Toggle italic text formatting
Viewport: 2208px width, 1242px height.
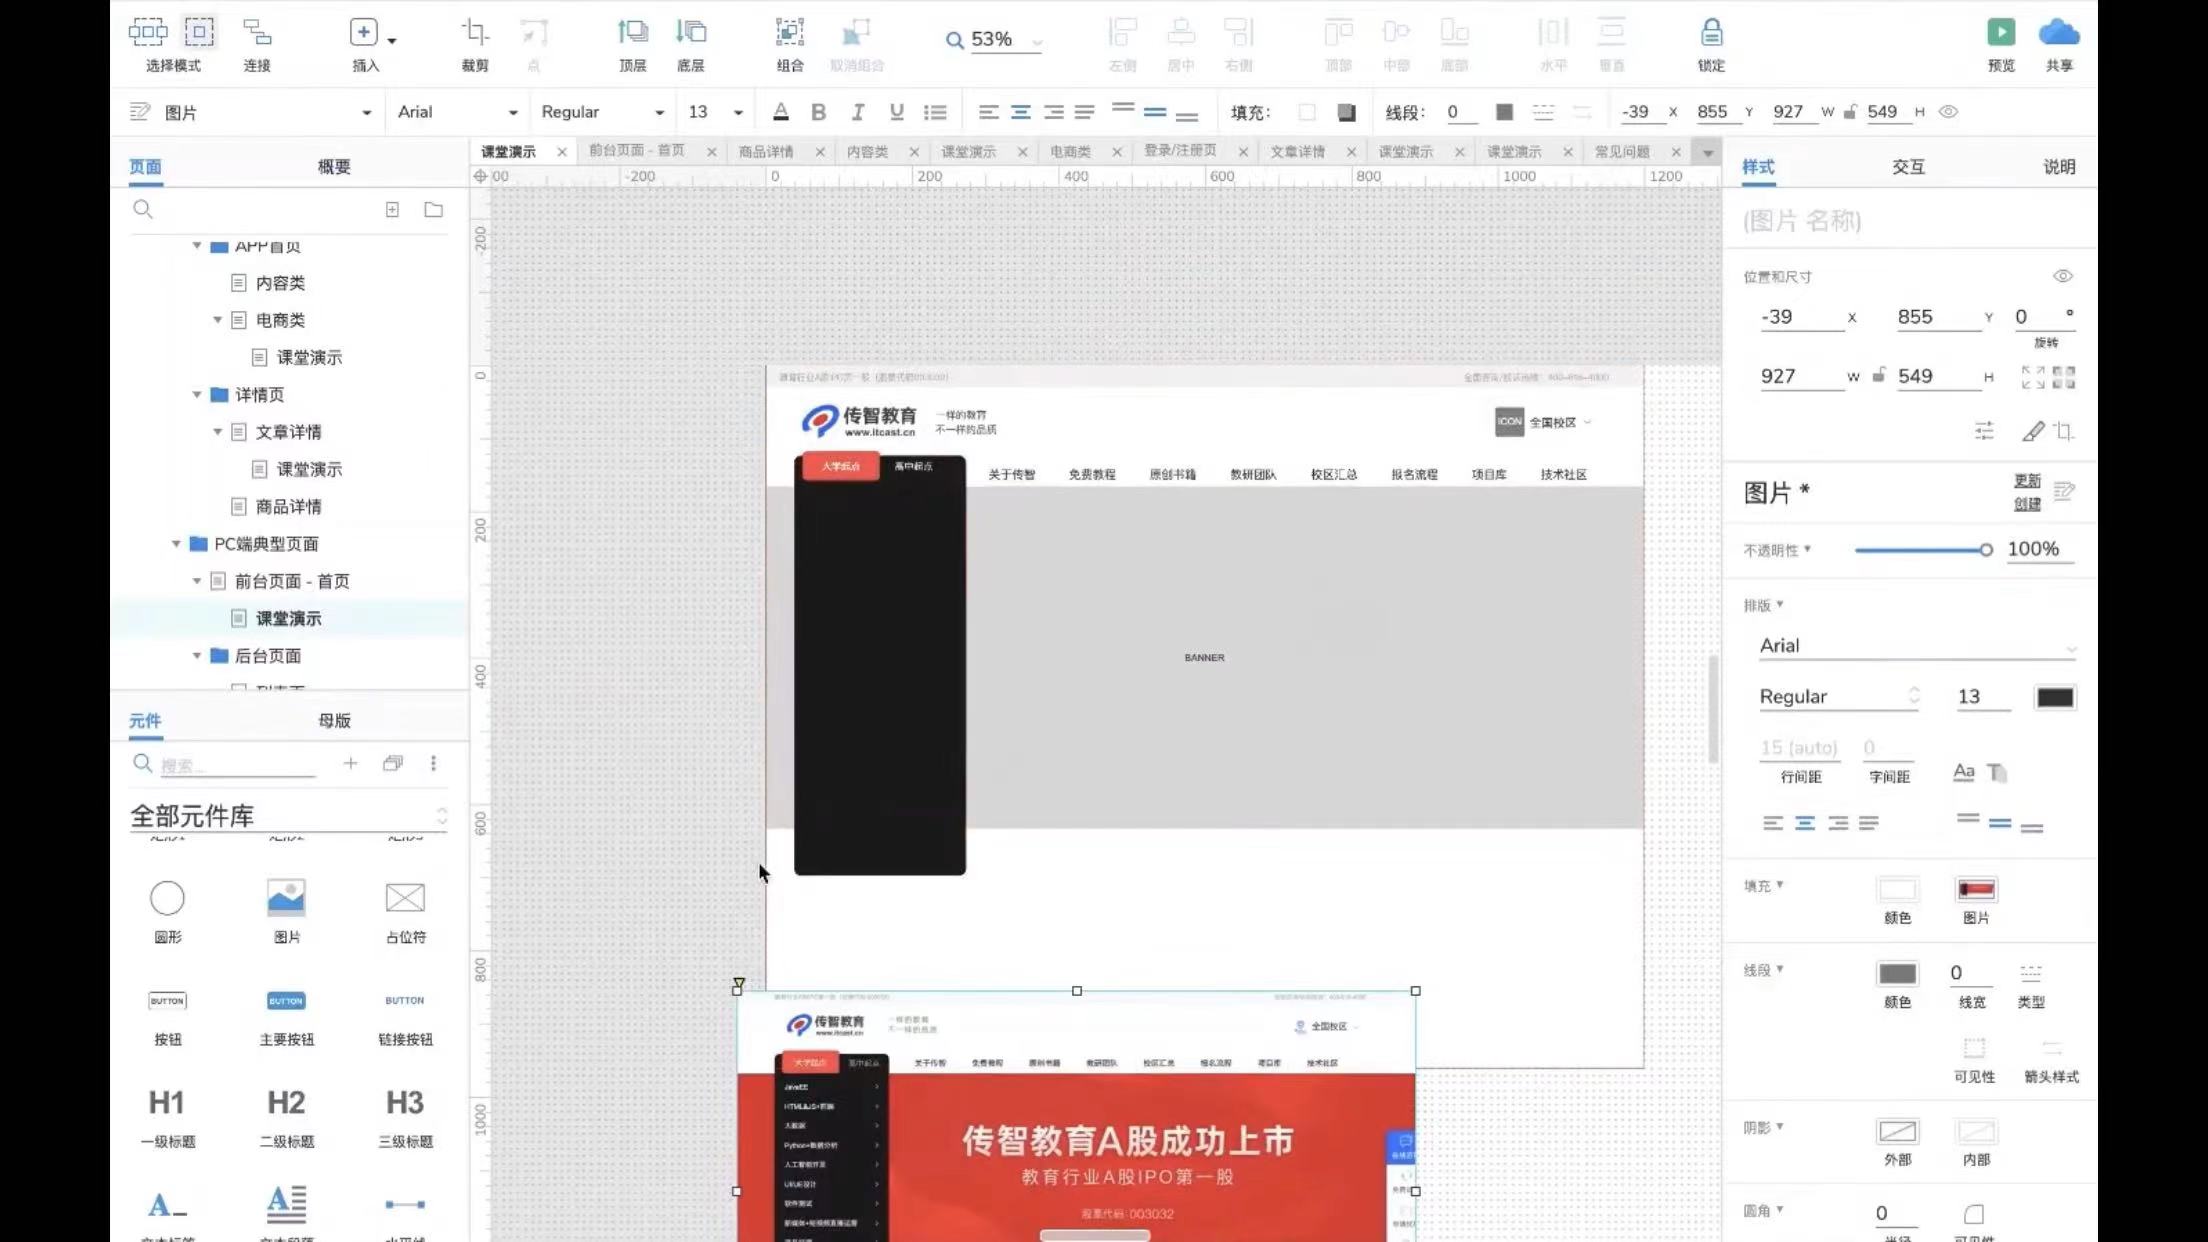[857, 112]
